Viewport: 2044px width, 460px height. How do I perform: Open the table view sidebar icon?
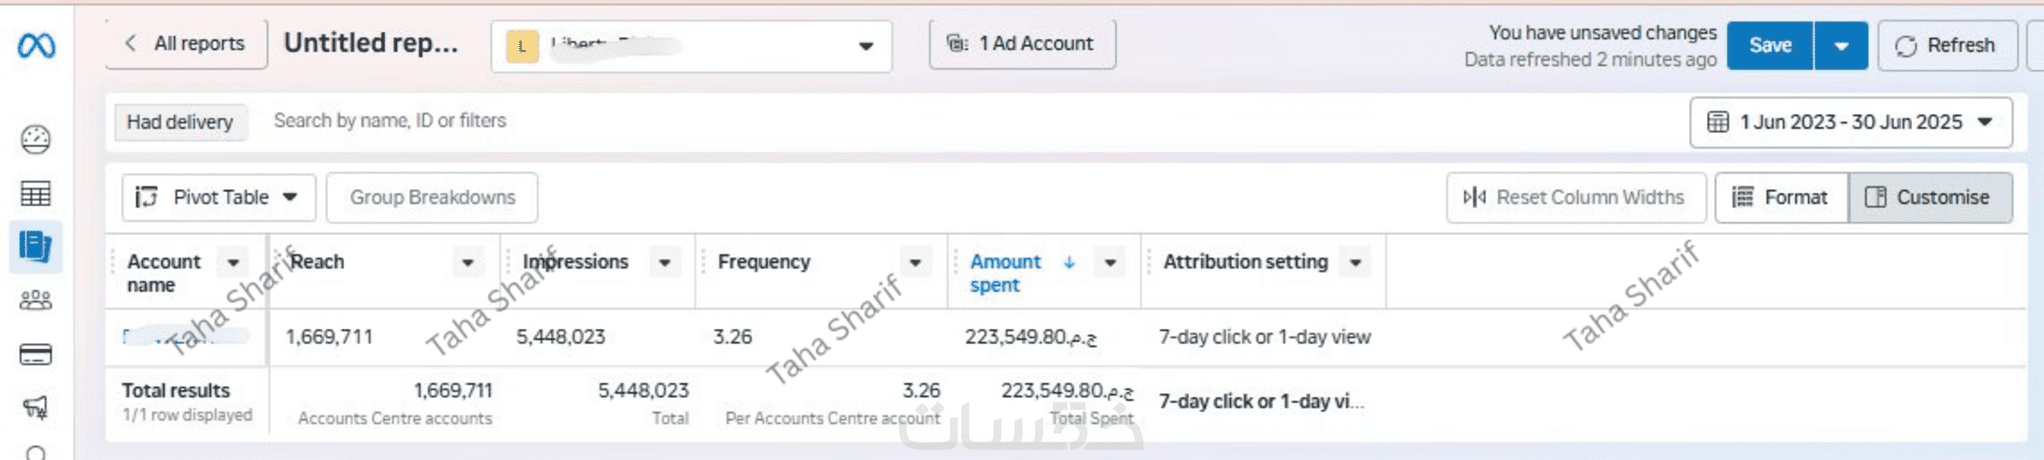(36, 194)
